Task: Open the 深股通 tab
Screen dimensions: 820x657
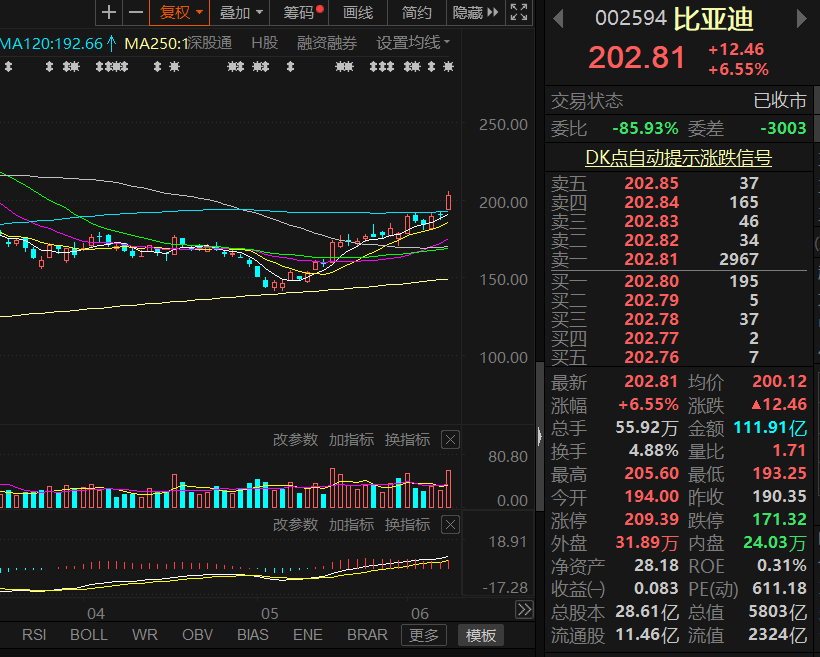Action: [209, 43]
